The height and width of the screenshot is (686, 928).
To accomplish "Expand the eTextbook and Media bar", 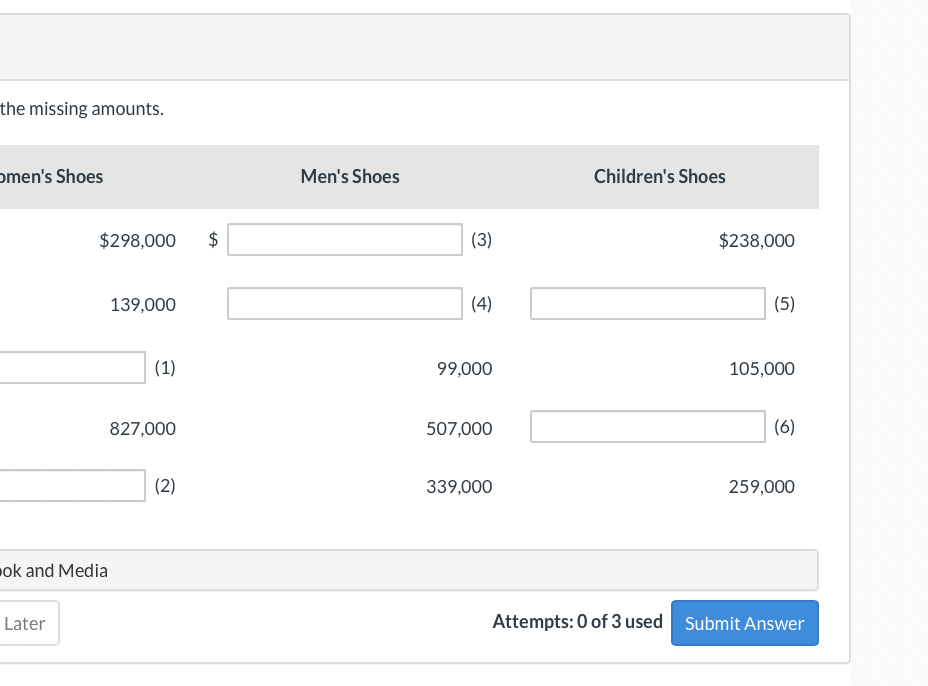I will (400, 570).
